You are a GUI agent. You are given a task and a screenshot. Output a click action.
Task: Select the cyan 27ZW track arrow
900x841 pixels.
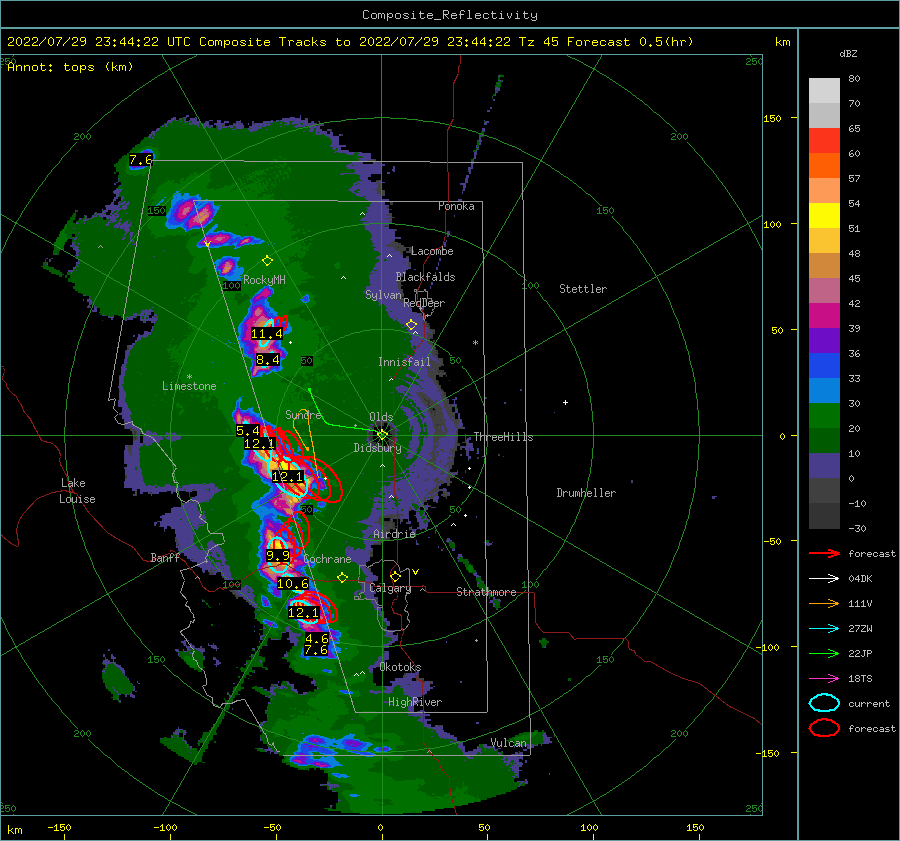pyautogui.click(x=824, y=629)
